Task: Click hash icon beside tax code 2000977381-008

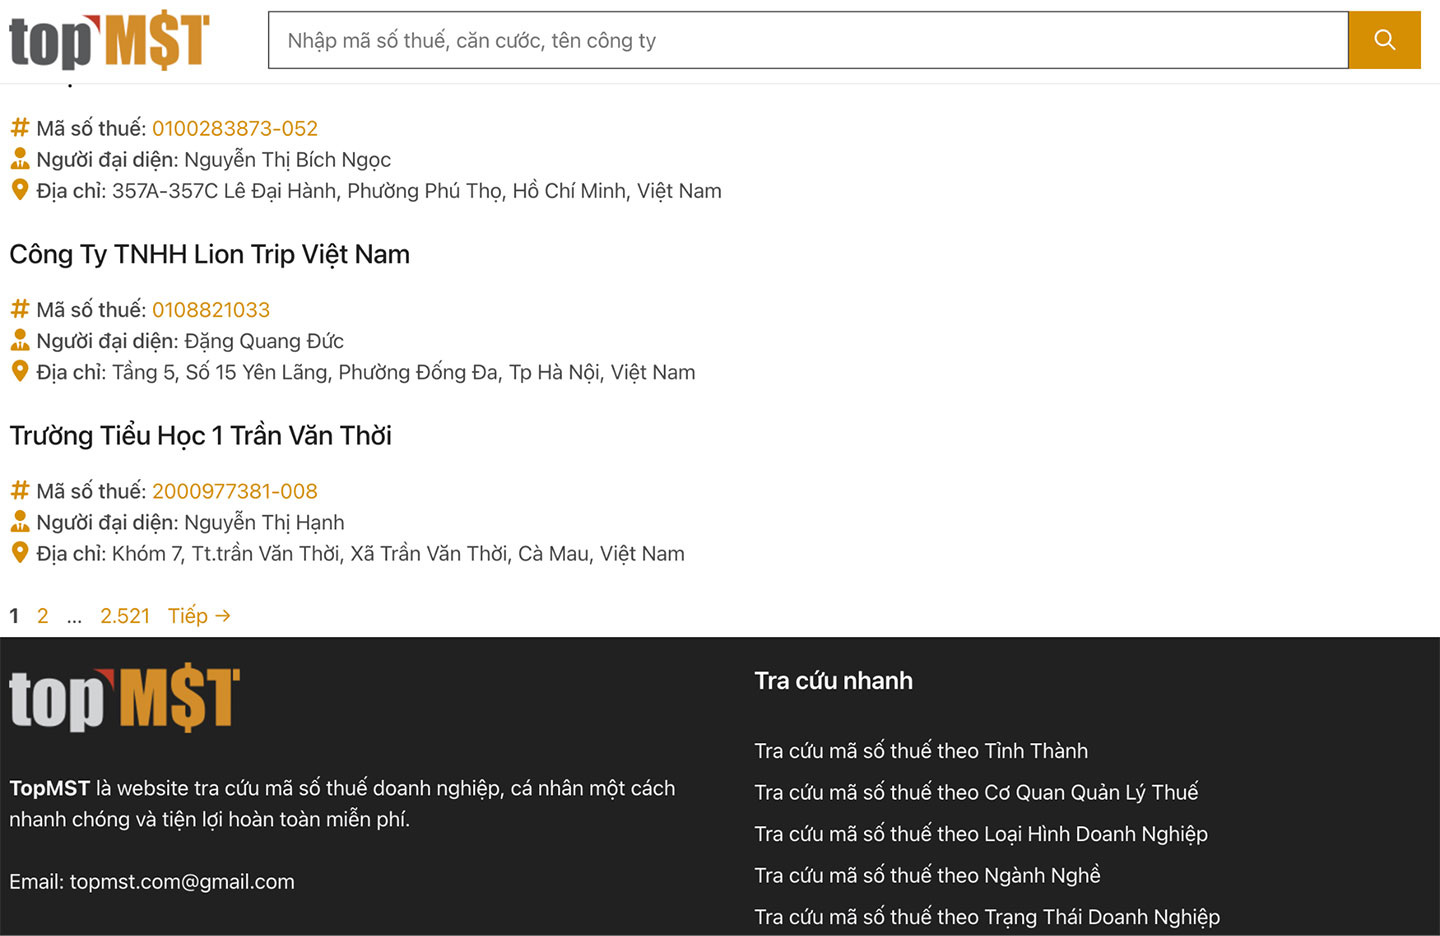Action: [x=20, y=490]
